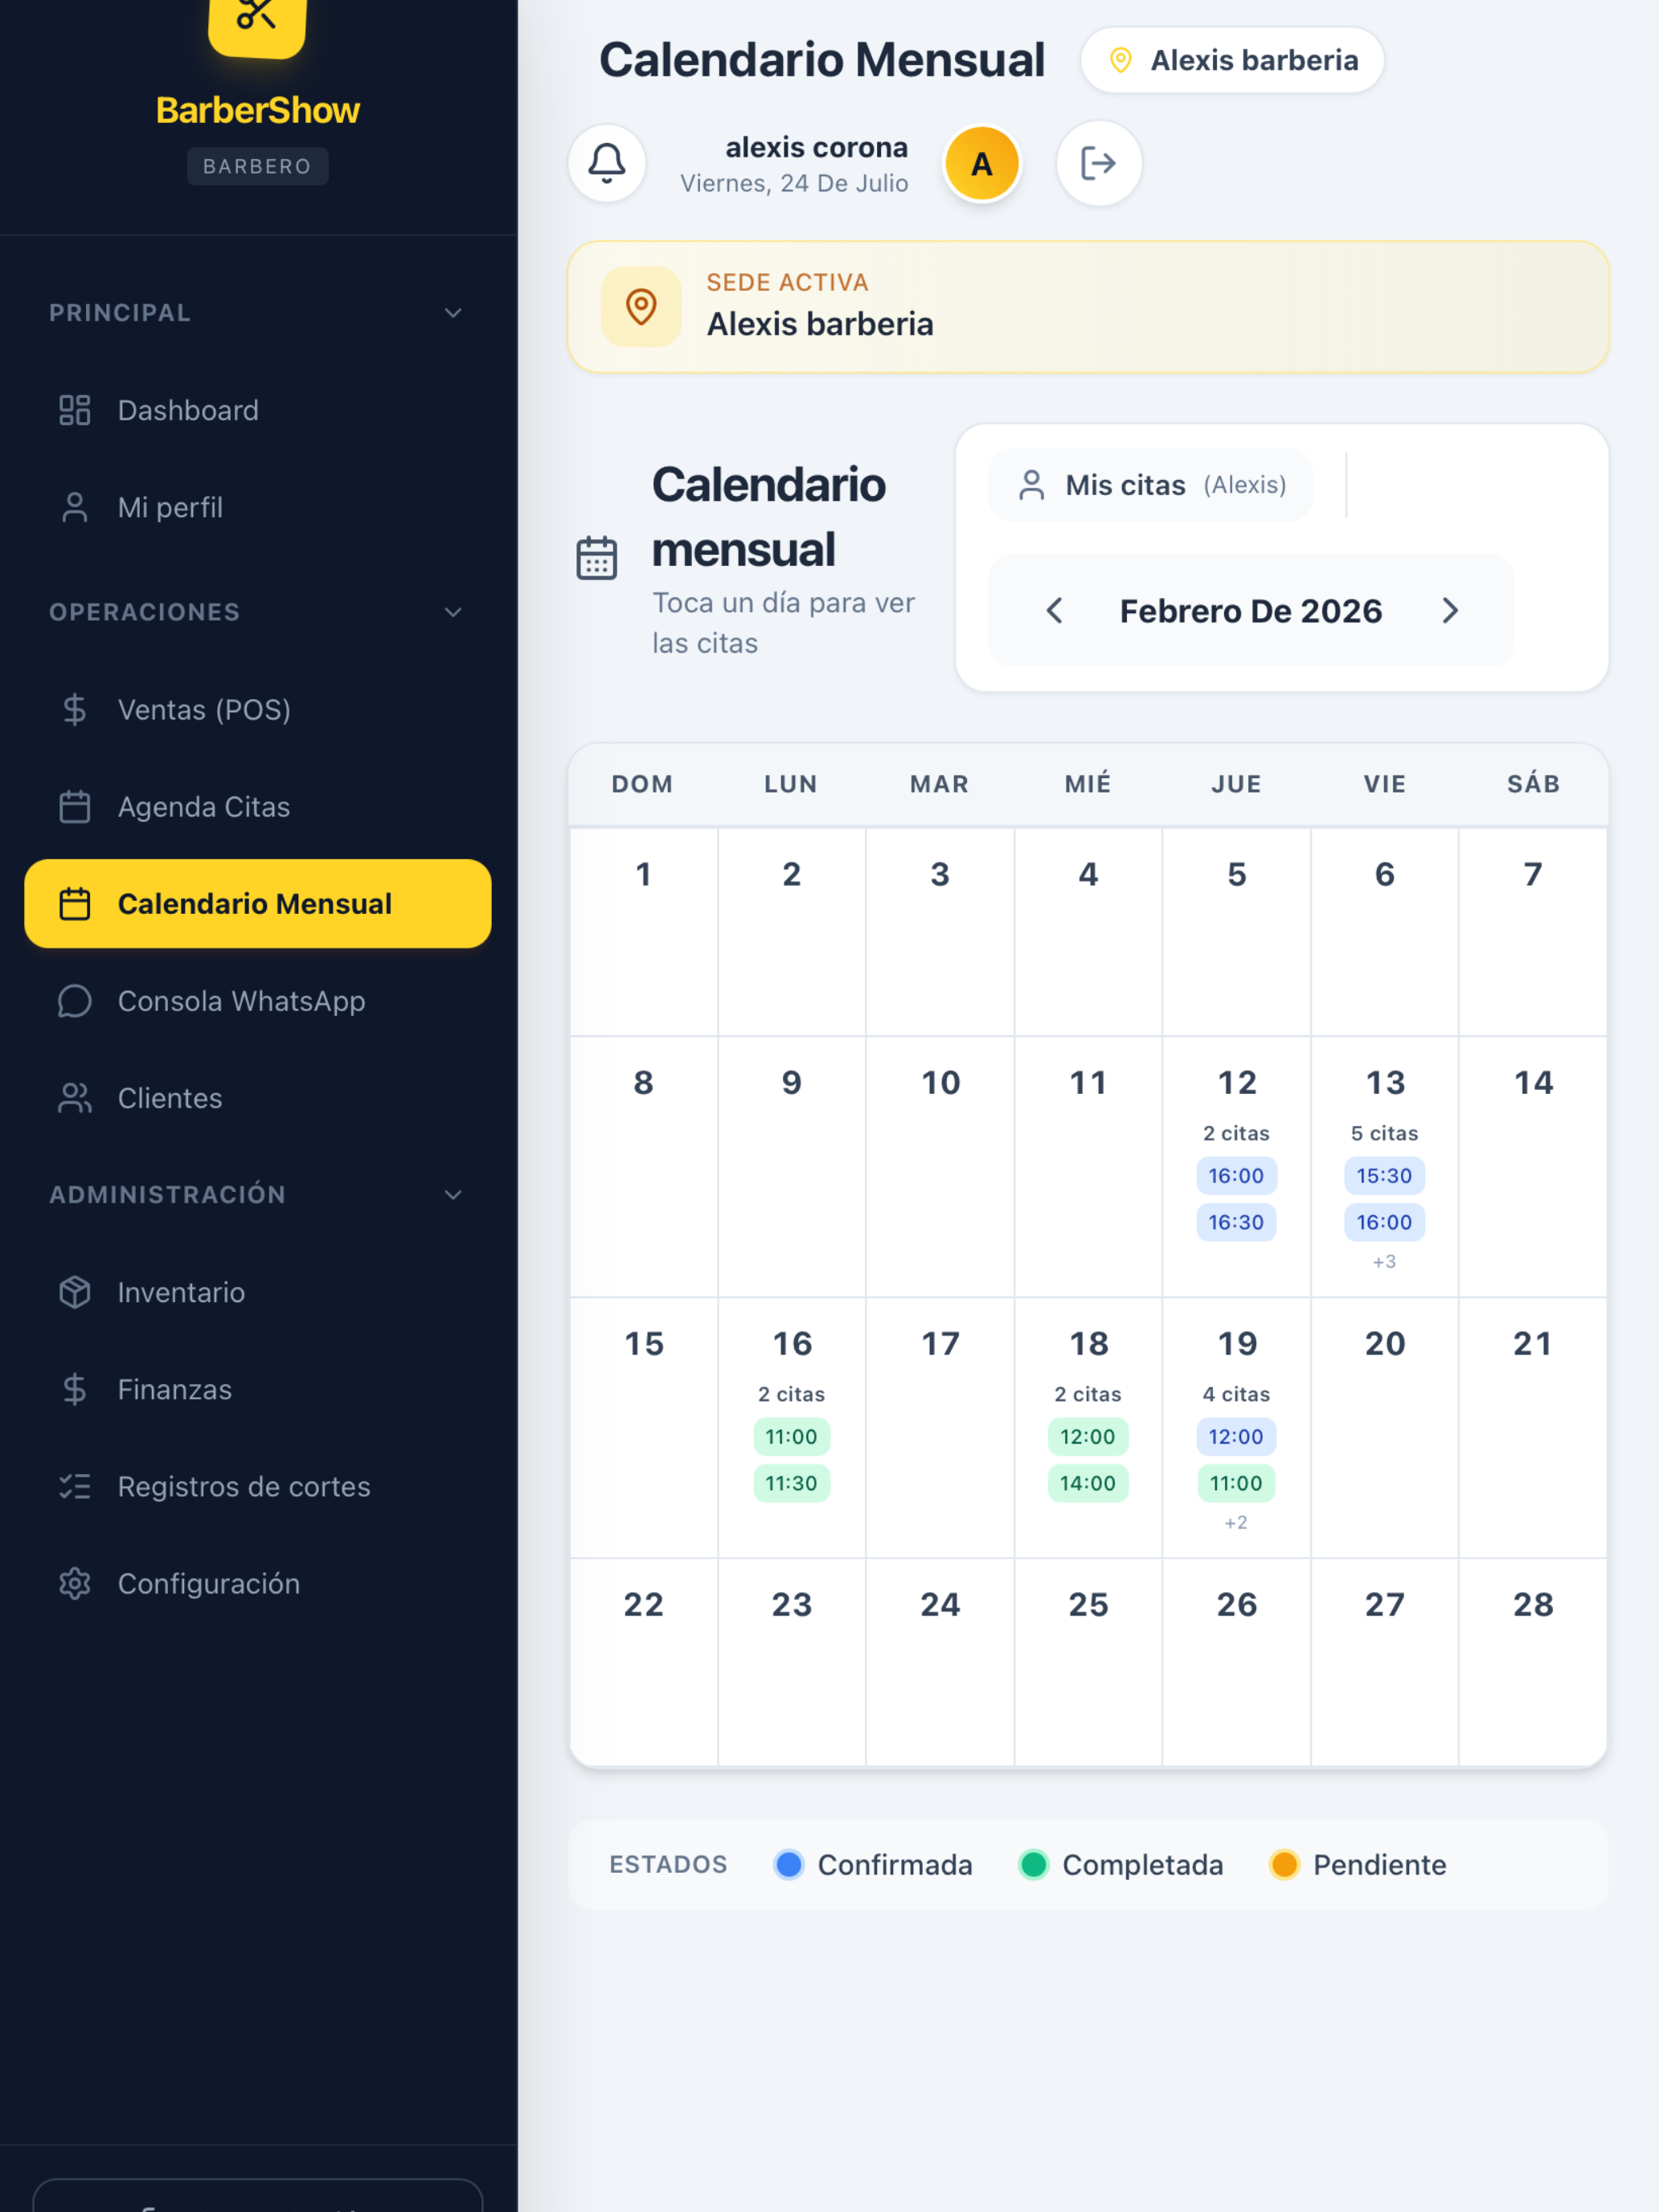Open Clientes menu item
Viewport: 1659px width, 2212px height.
tap(258, 1097)
